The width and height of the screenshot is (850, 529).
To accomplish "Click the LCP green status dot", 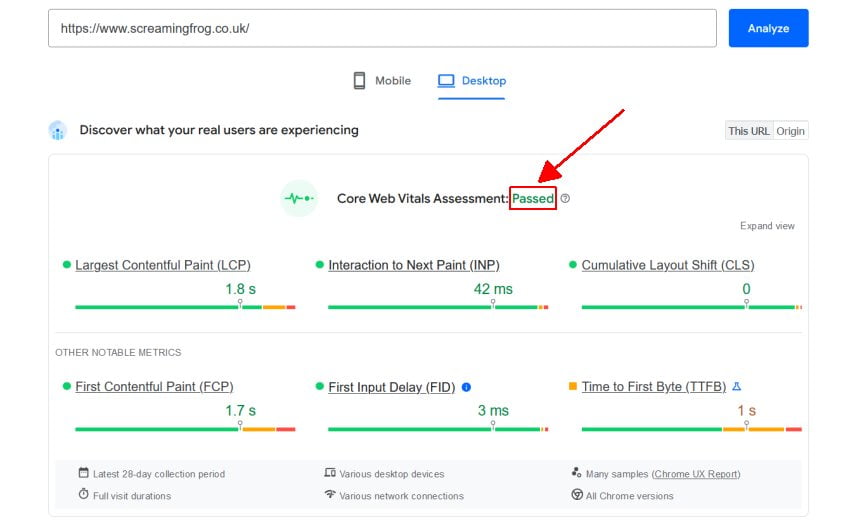I will point(67,264).
